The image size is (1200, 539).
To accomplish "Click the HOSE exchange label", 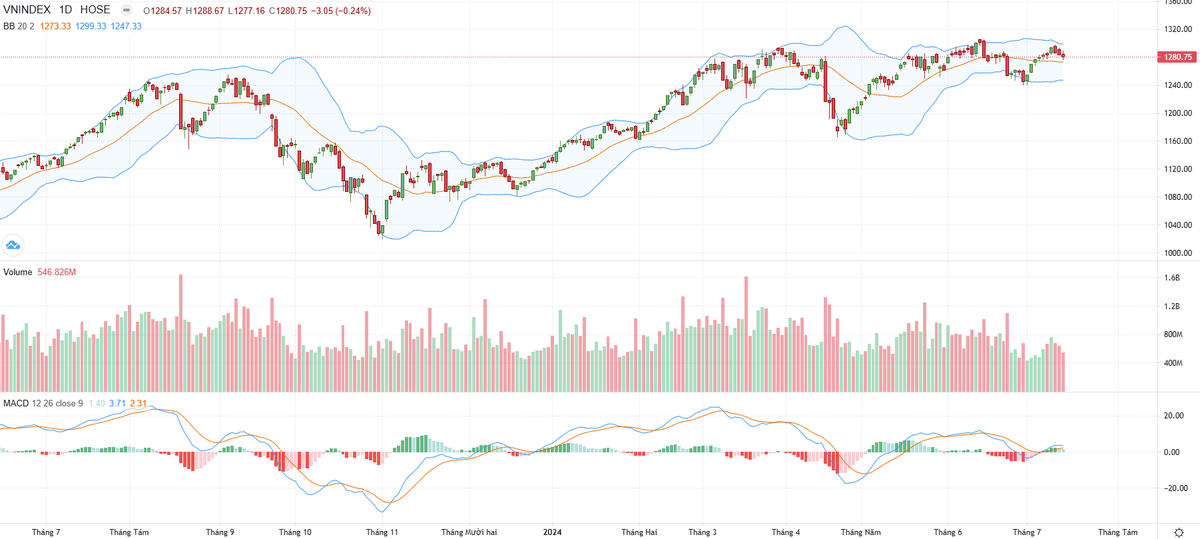I will pos(96,10).
